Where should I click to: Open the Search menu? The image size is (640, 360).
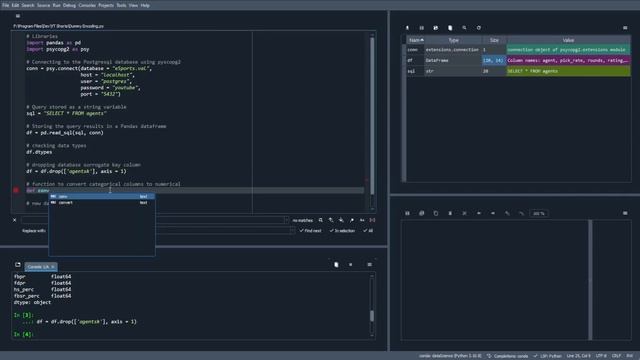pos(28,5)
